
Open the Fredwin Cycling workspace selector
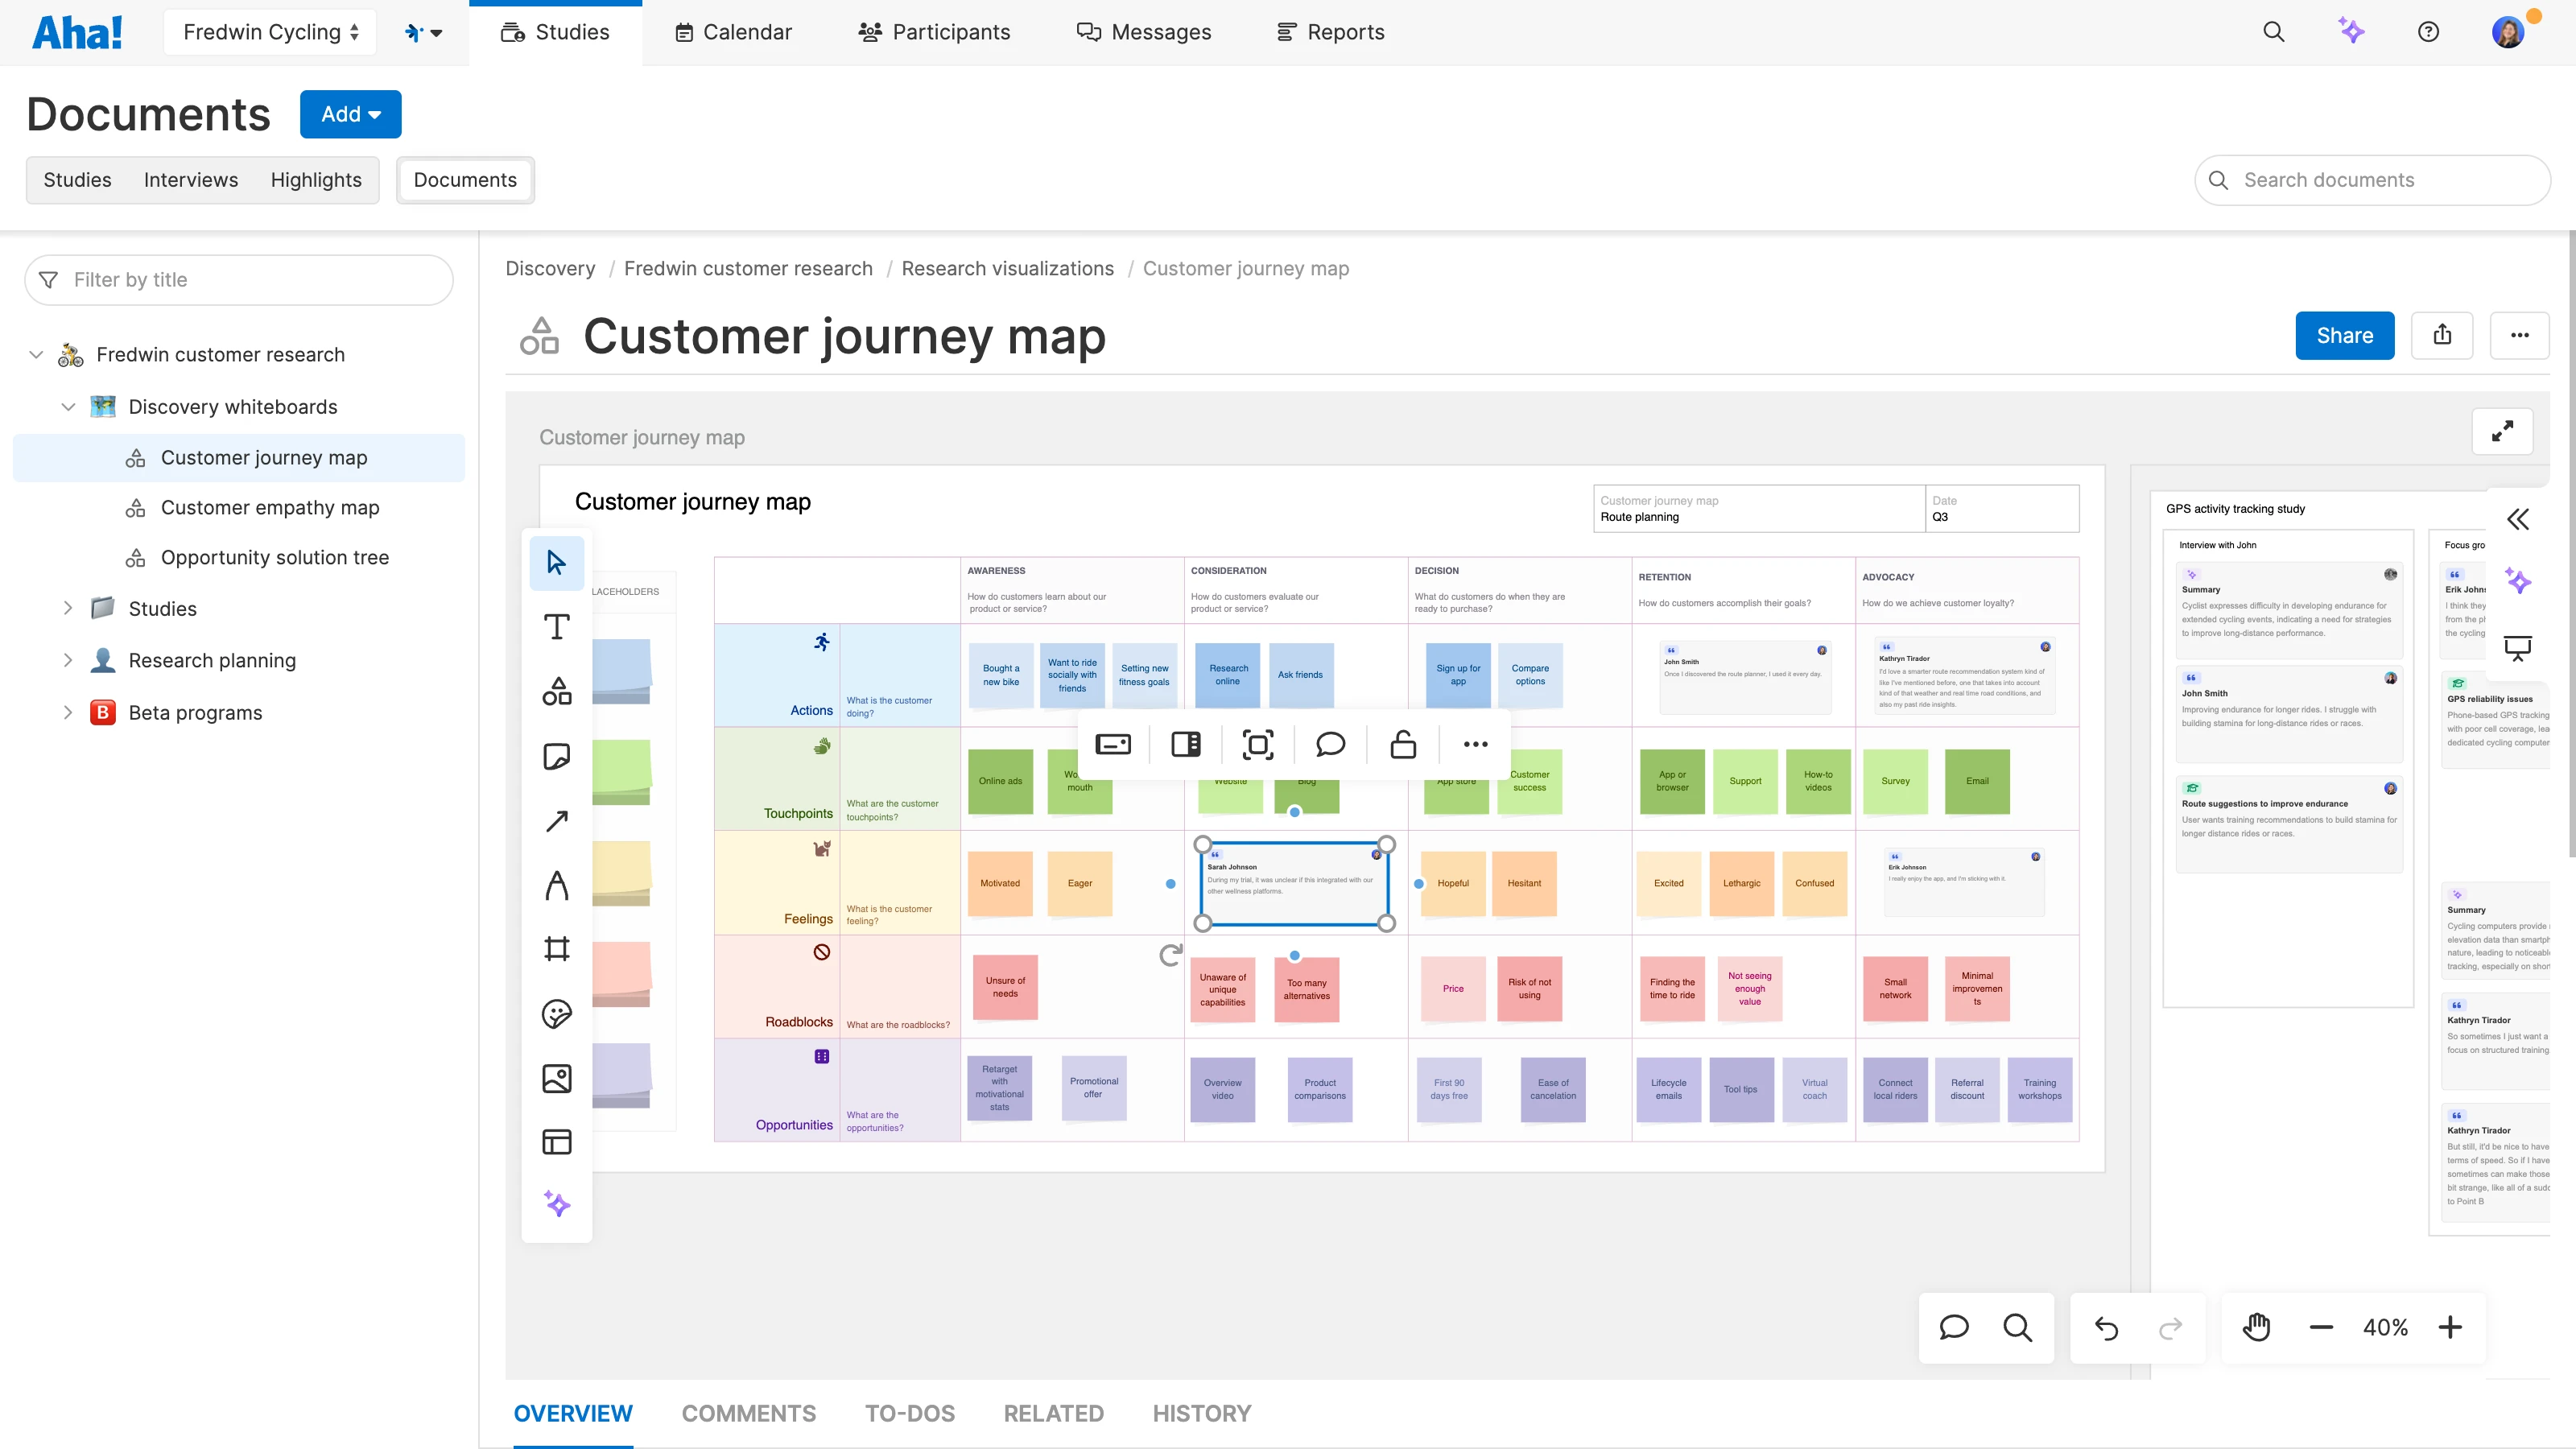(x=269, y=31)
